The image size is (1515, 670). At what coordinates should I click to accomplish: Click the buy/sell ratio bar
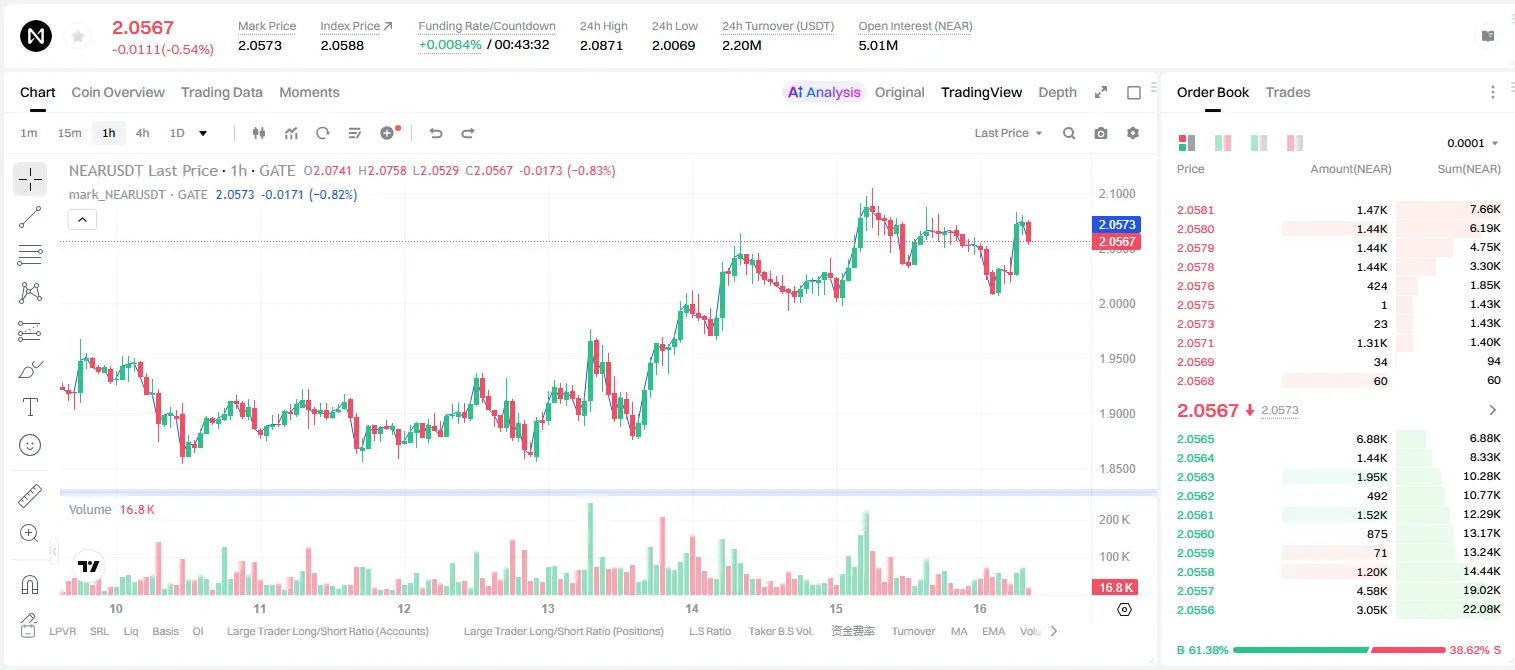click(x=1339, y=650)
